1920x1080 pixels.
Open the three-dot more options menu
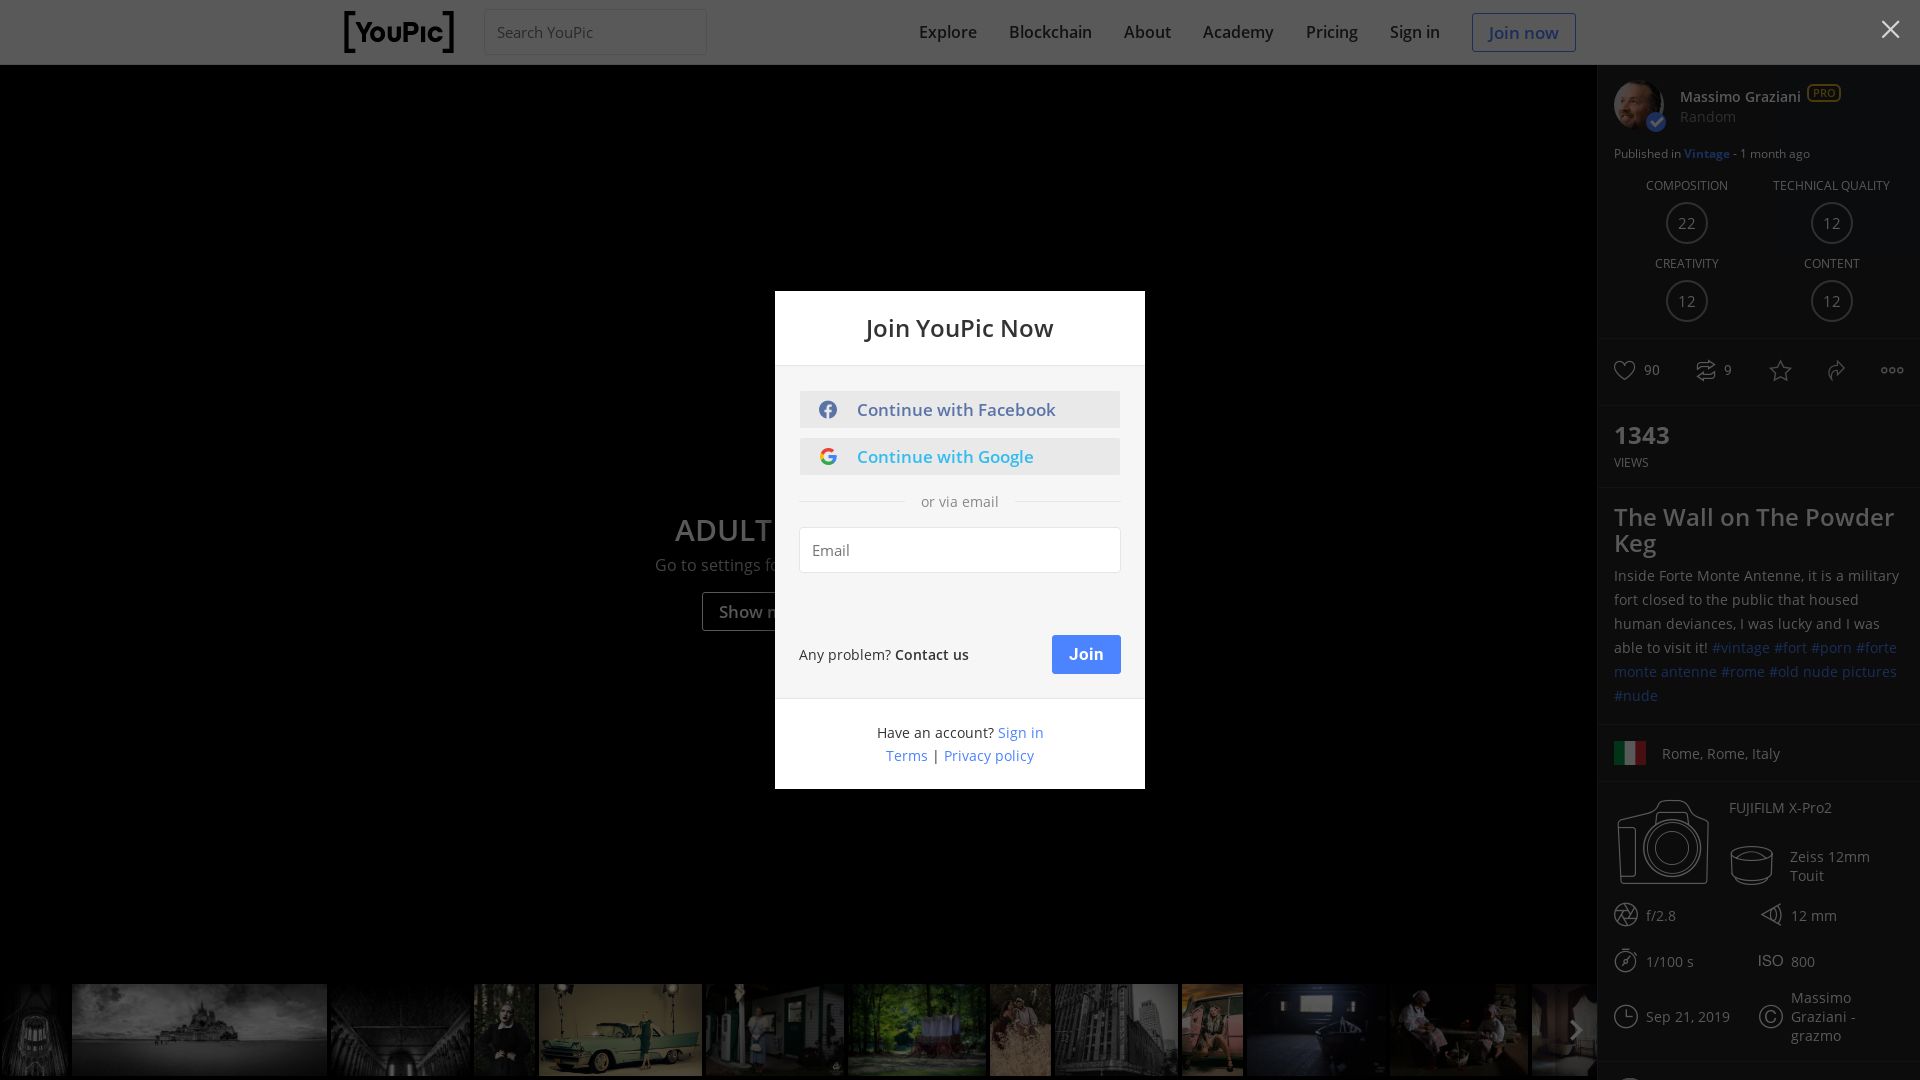pos(1892,371)
